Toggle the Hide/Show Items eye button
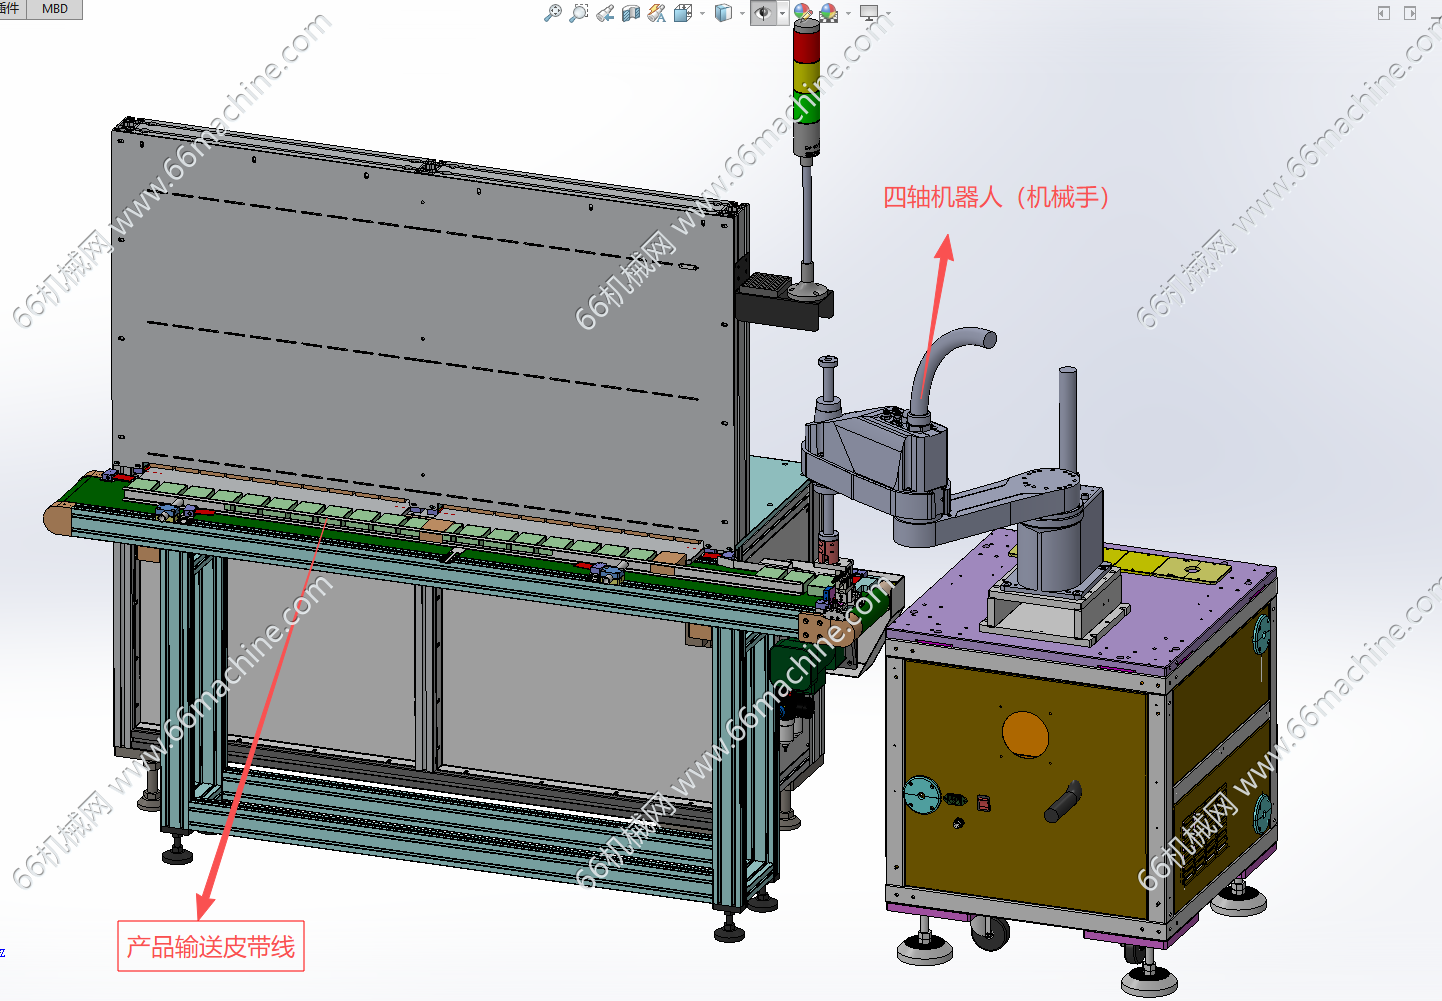 pyautogui.click(x=763, y=13)
